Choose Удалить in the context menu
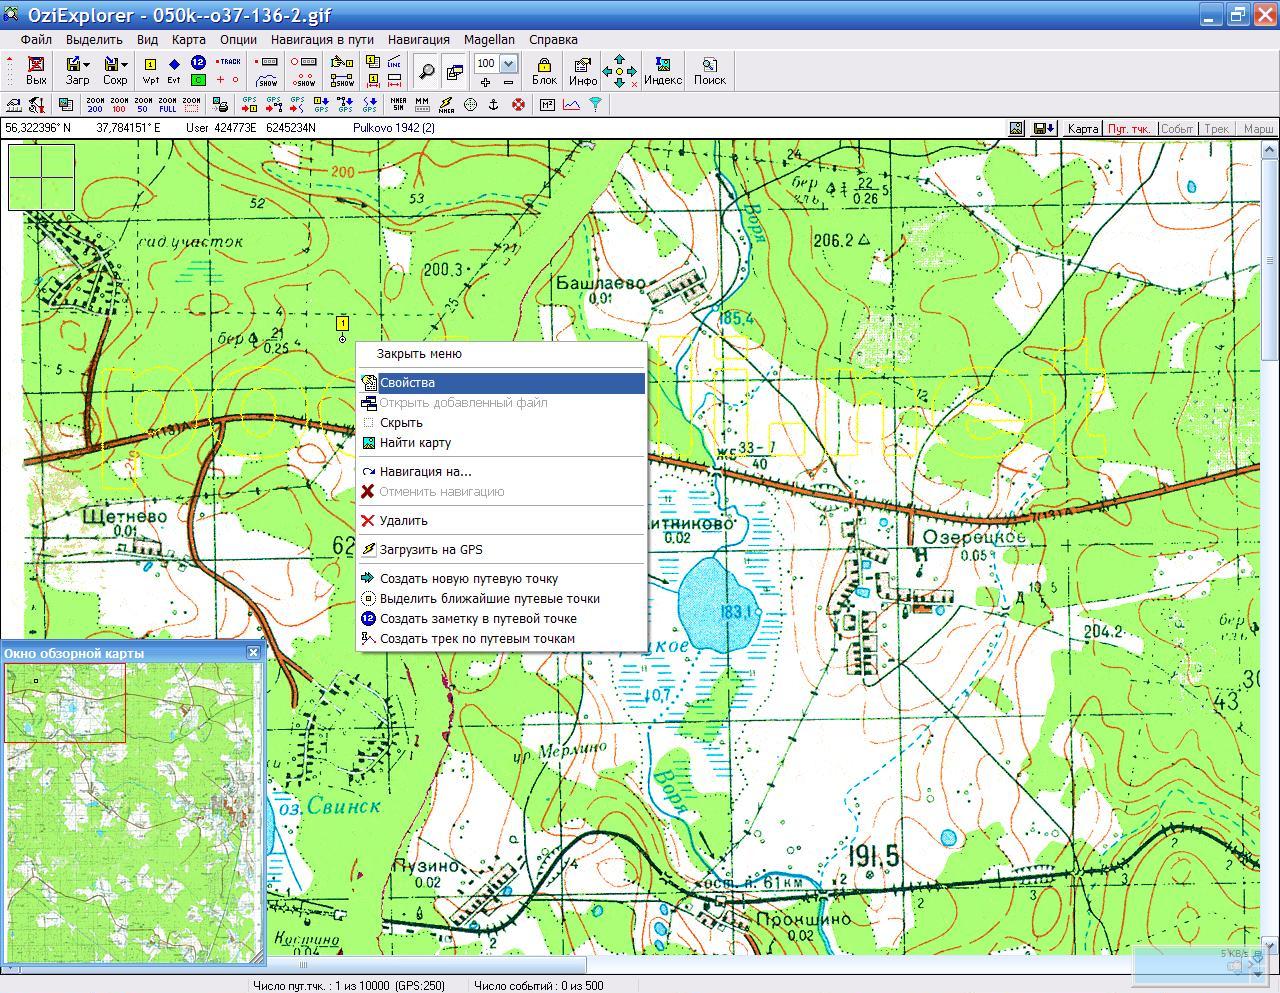 (502, 521)
